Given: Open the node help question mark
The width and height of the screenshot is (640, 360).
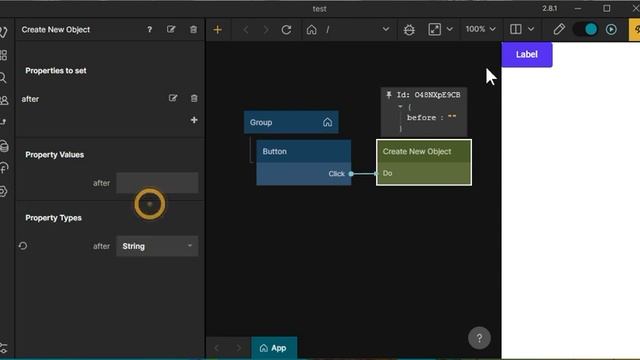Looking at the screenshot, I should [x=149, y=29].
